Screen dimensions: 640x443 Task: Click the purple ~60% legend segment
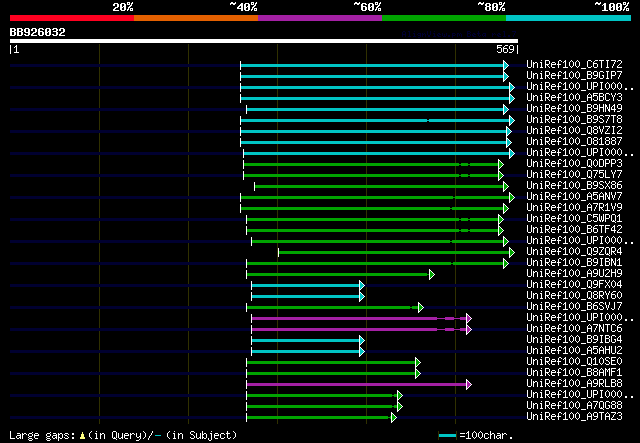click(320, 18)
